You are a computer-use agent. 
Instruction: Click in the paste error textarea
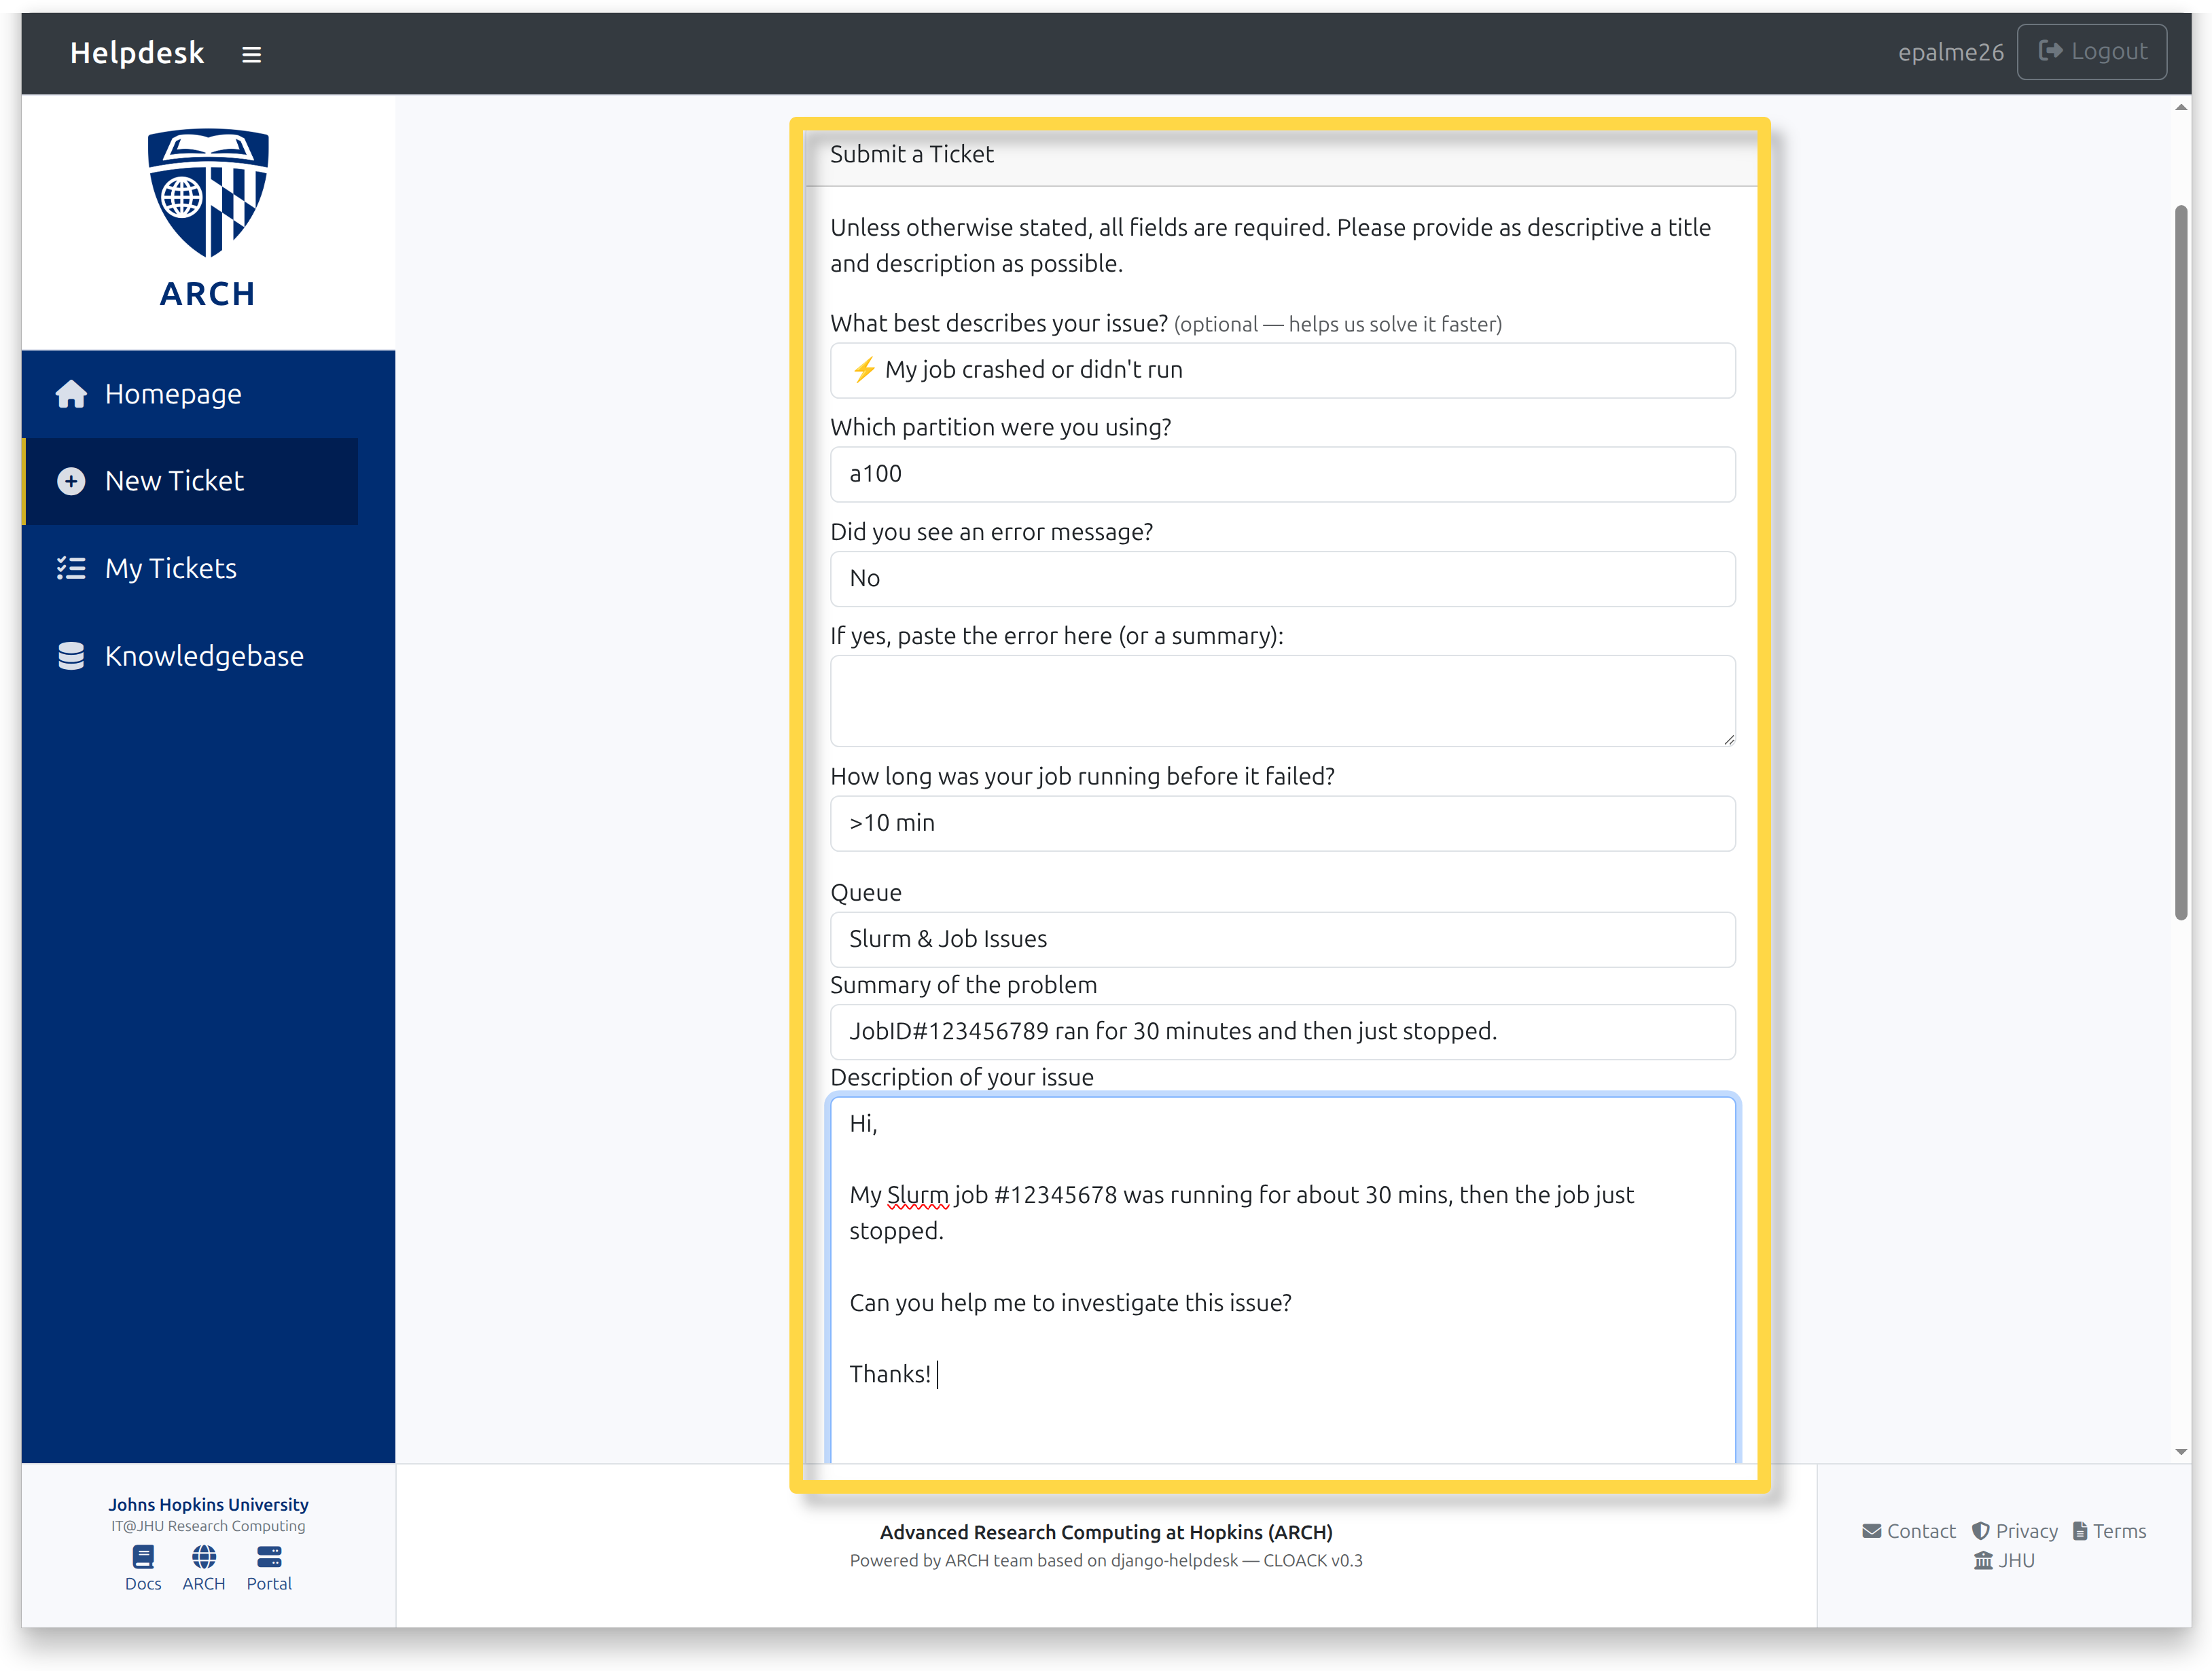(x=1282, y=701)
